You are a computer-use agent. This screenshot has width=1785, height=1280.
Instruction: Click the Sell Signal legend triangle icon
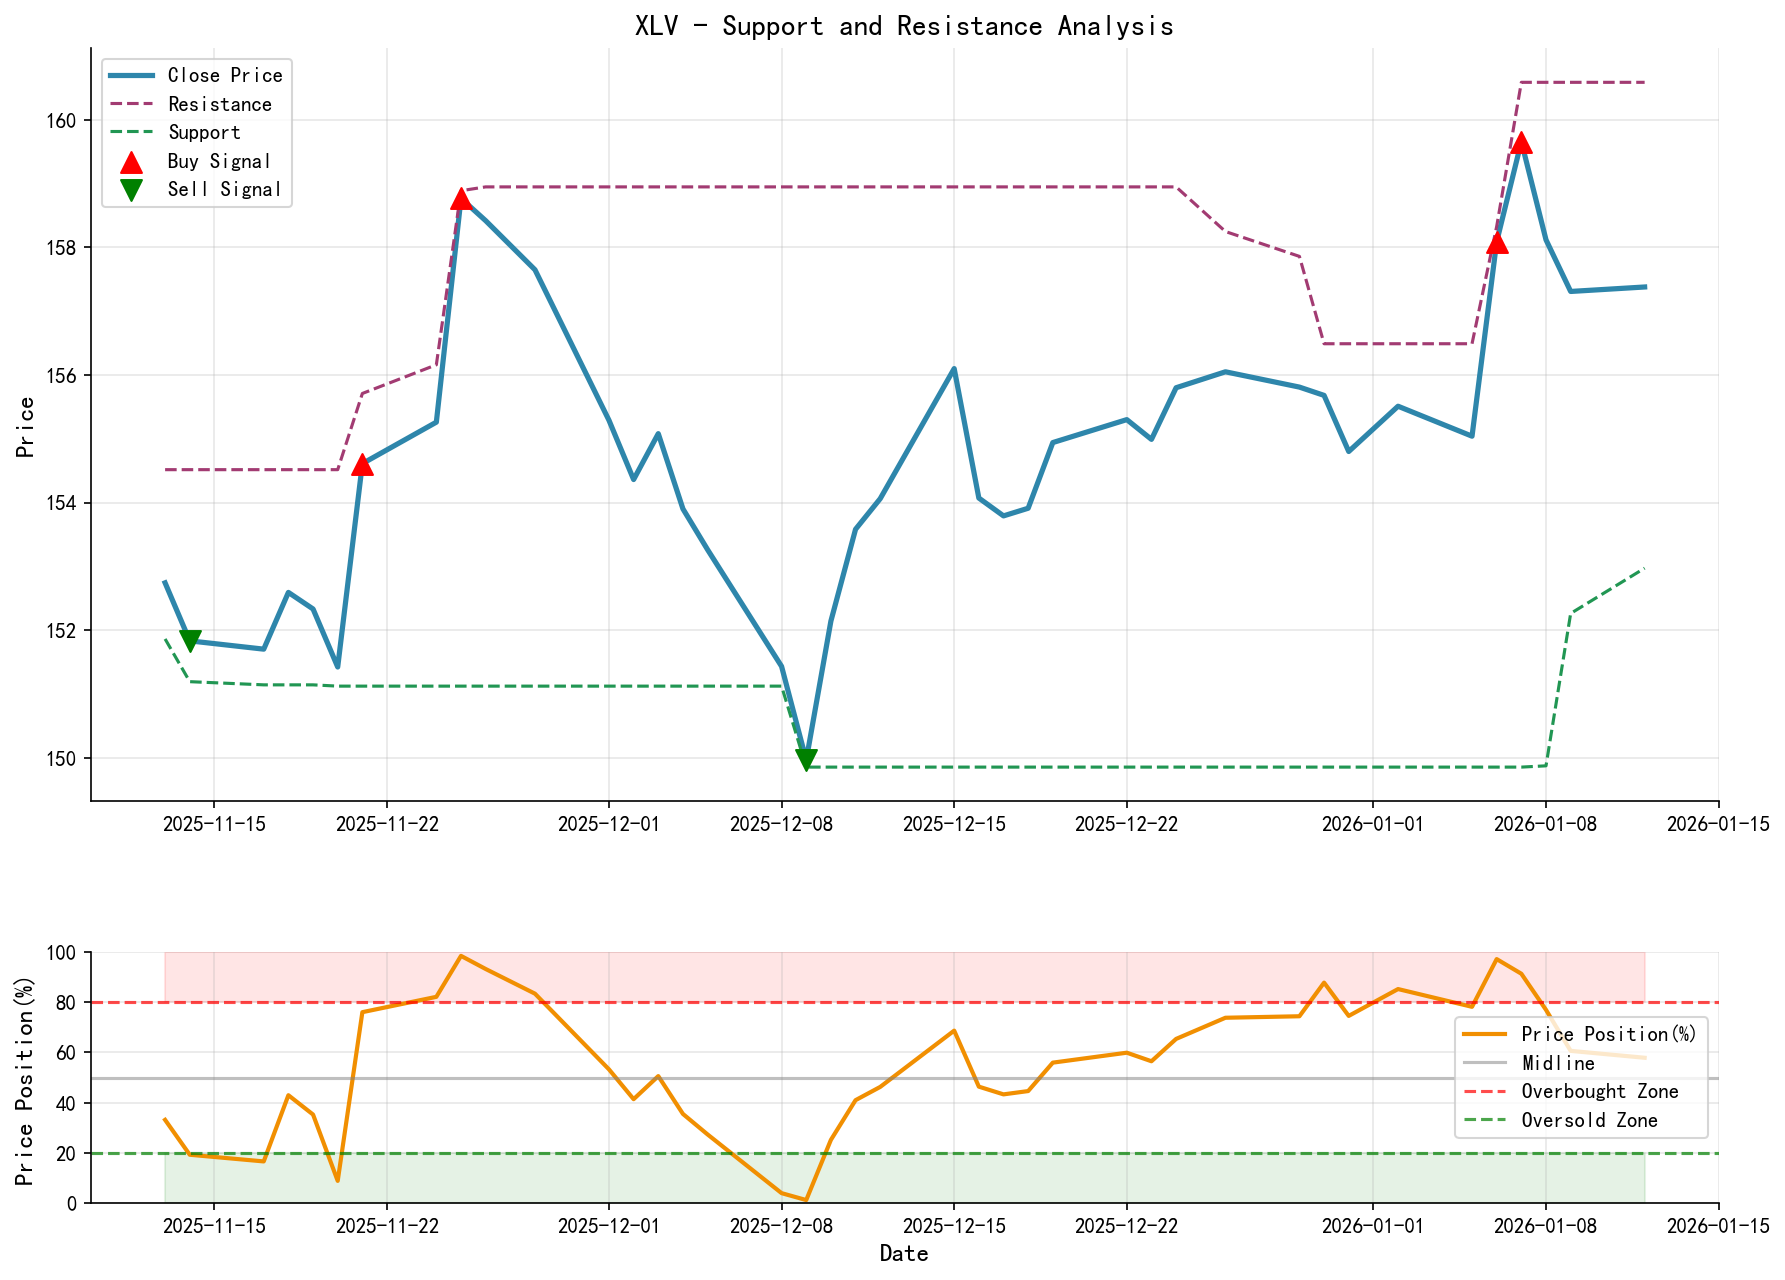131,188
